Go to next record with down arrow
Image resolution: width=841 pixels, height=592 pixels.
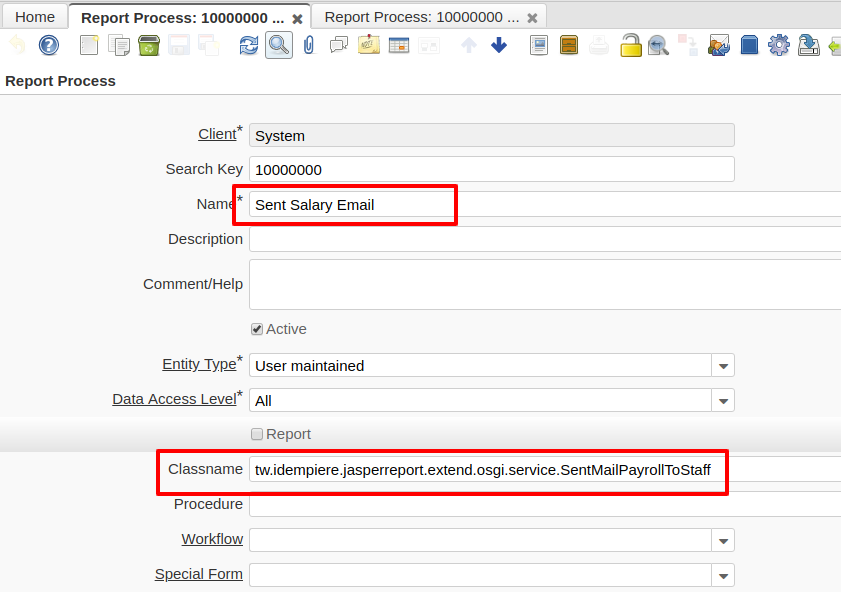498,45
